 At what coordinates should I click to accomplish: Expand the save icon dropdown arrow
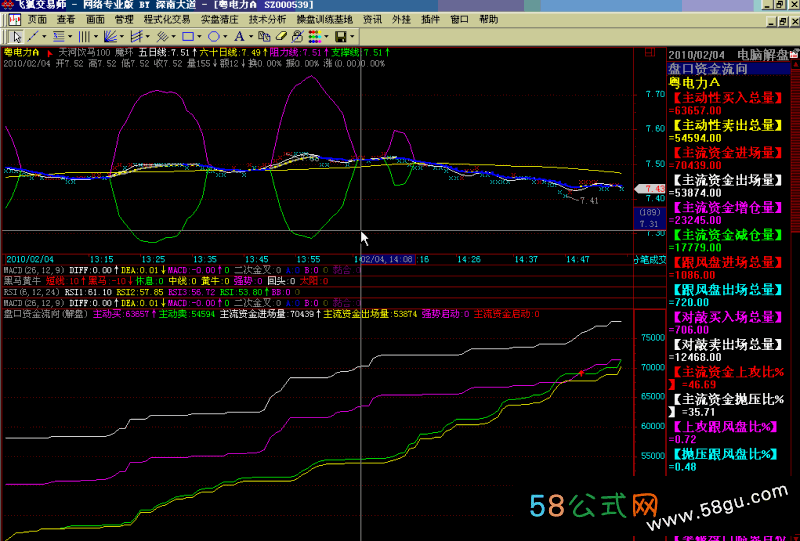point(352,37)
